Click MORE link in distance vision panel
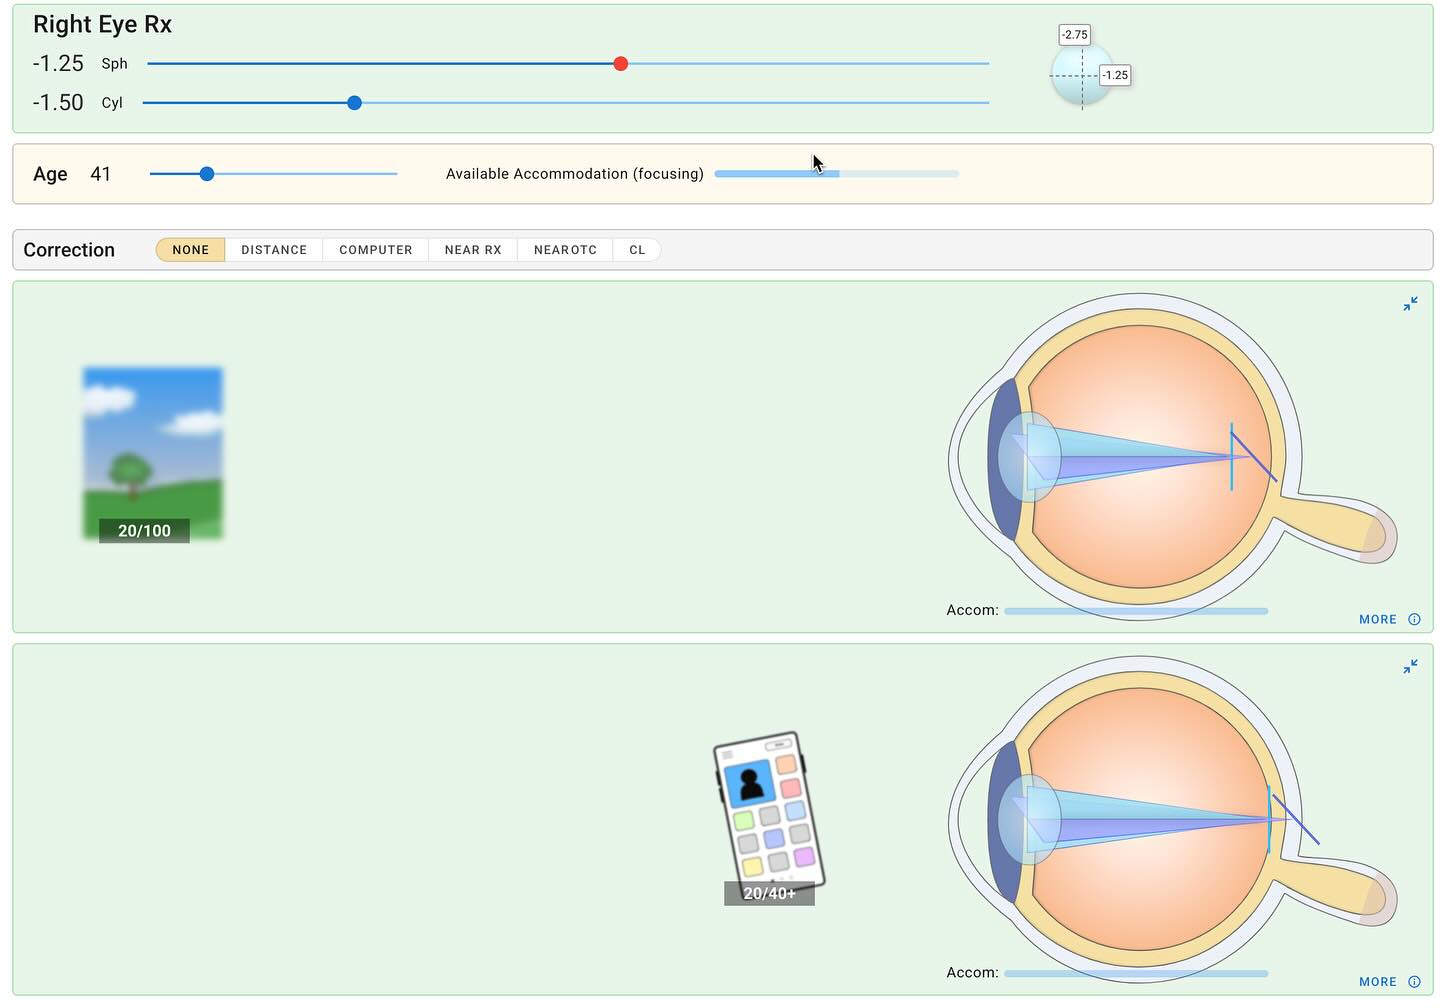This screenshot has width=1440, height=1008. tap(1377, 620)
